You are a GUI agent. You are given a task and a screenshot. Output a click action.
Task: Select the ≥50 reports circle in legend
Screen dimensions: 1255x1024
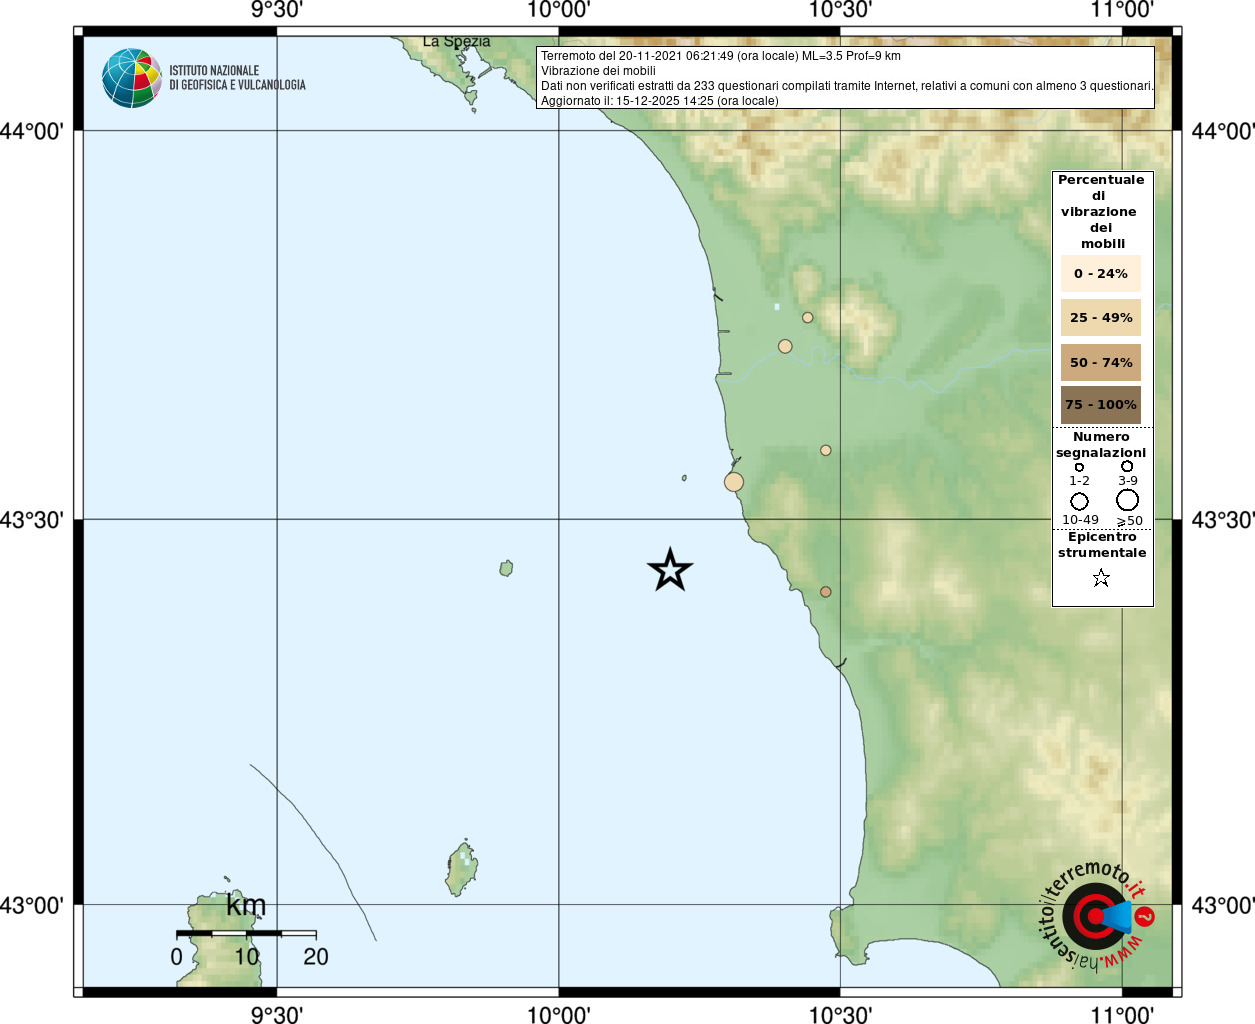[1127, 500]
